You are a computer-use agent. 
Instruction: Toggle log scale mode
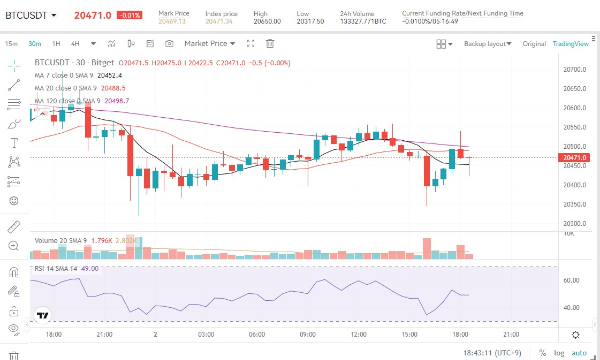[559, 353]
